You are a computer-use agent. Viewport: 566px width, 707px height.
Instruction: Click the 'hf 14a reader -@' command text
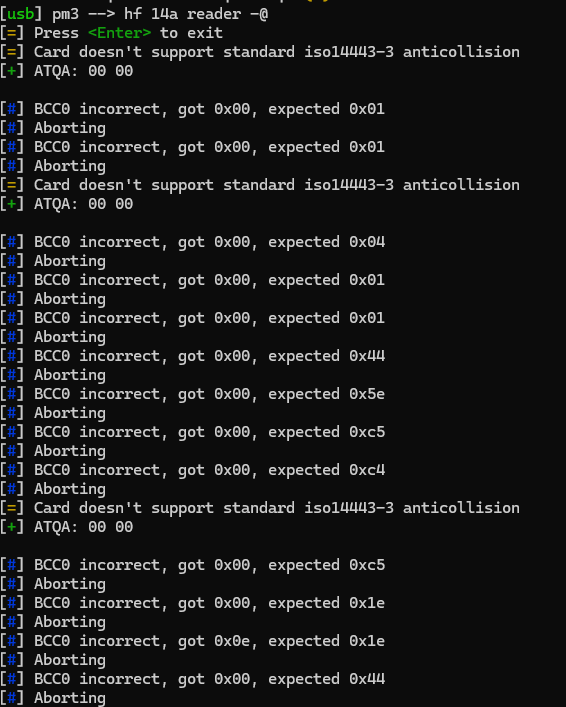pos(196,14)
